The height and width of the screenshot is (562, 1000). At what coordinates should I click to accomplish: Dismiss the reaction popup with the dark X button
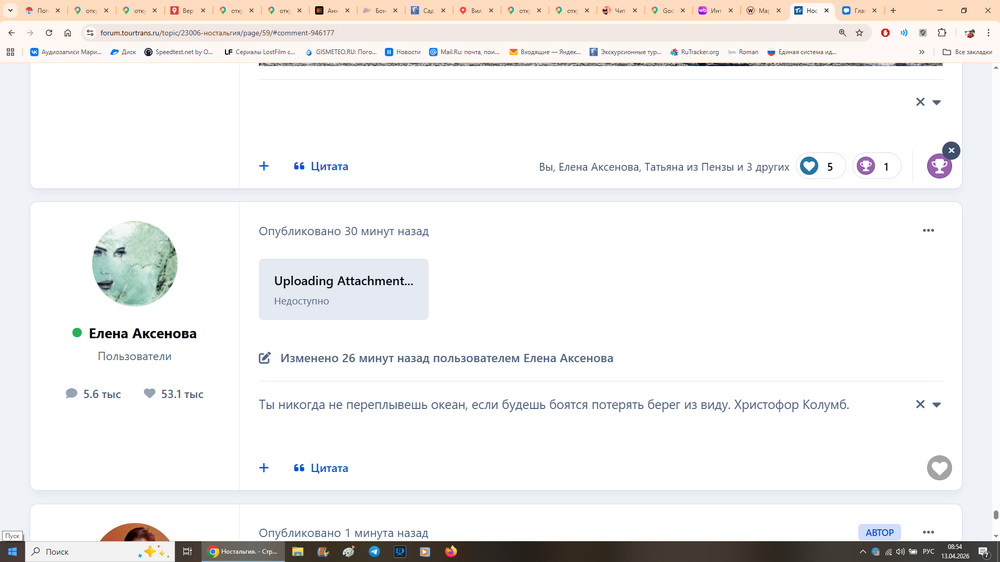(x=951, y=150)
